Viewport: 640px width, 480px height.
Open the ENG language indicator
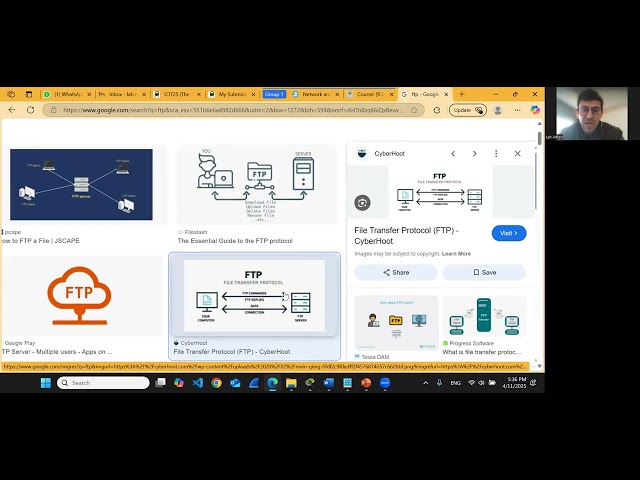(x=456, y=383)
